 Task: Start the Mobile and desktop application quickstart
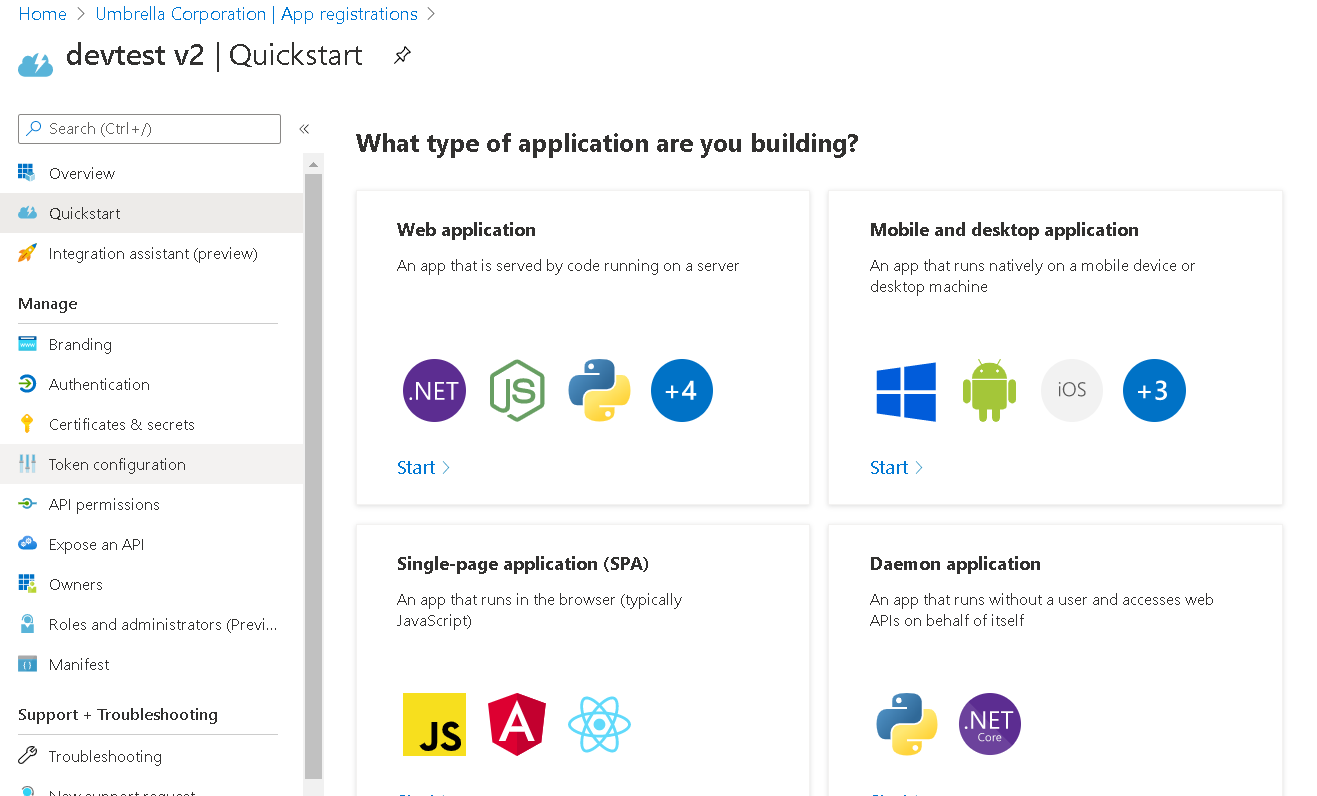(896, 467)
